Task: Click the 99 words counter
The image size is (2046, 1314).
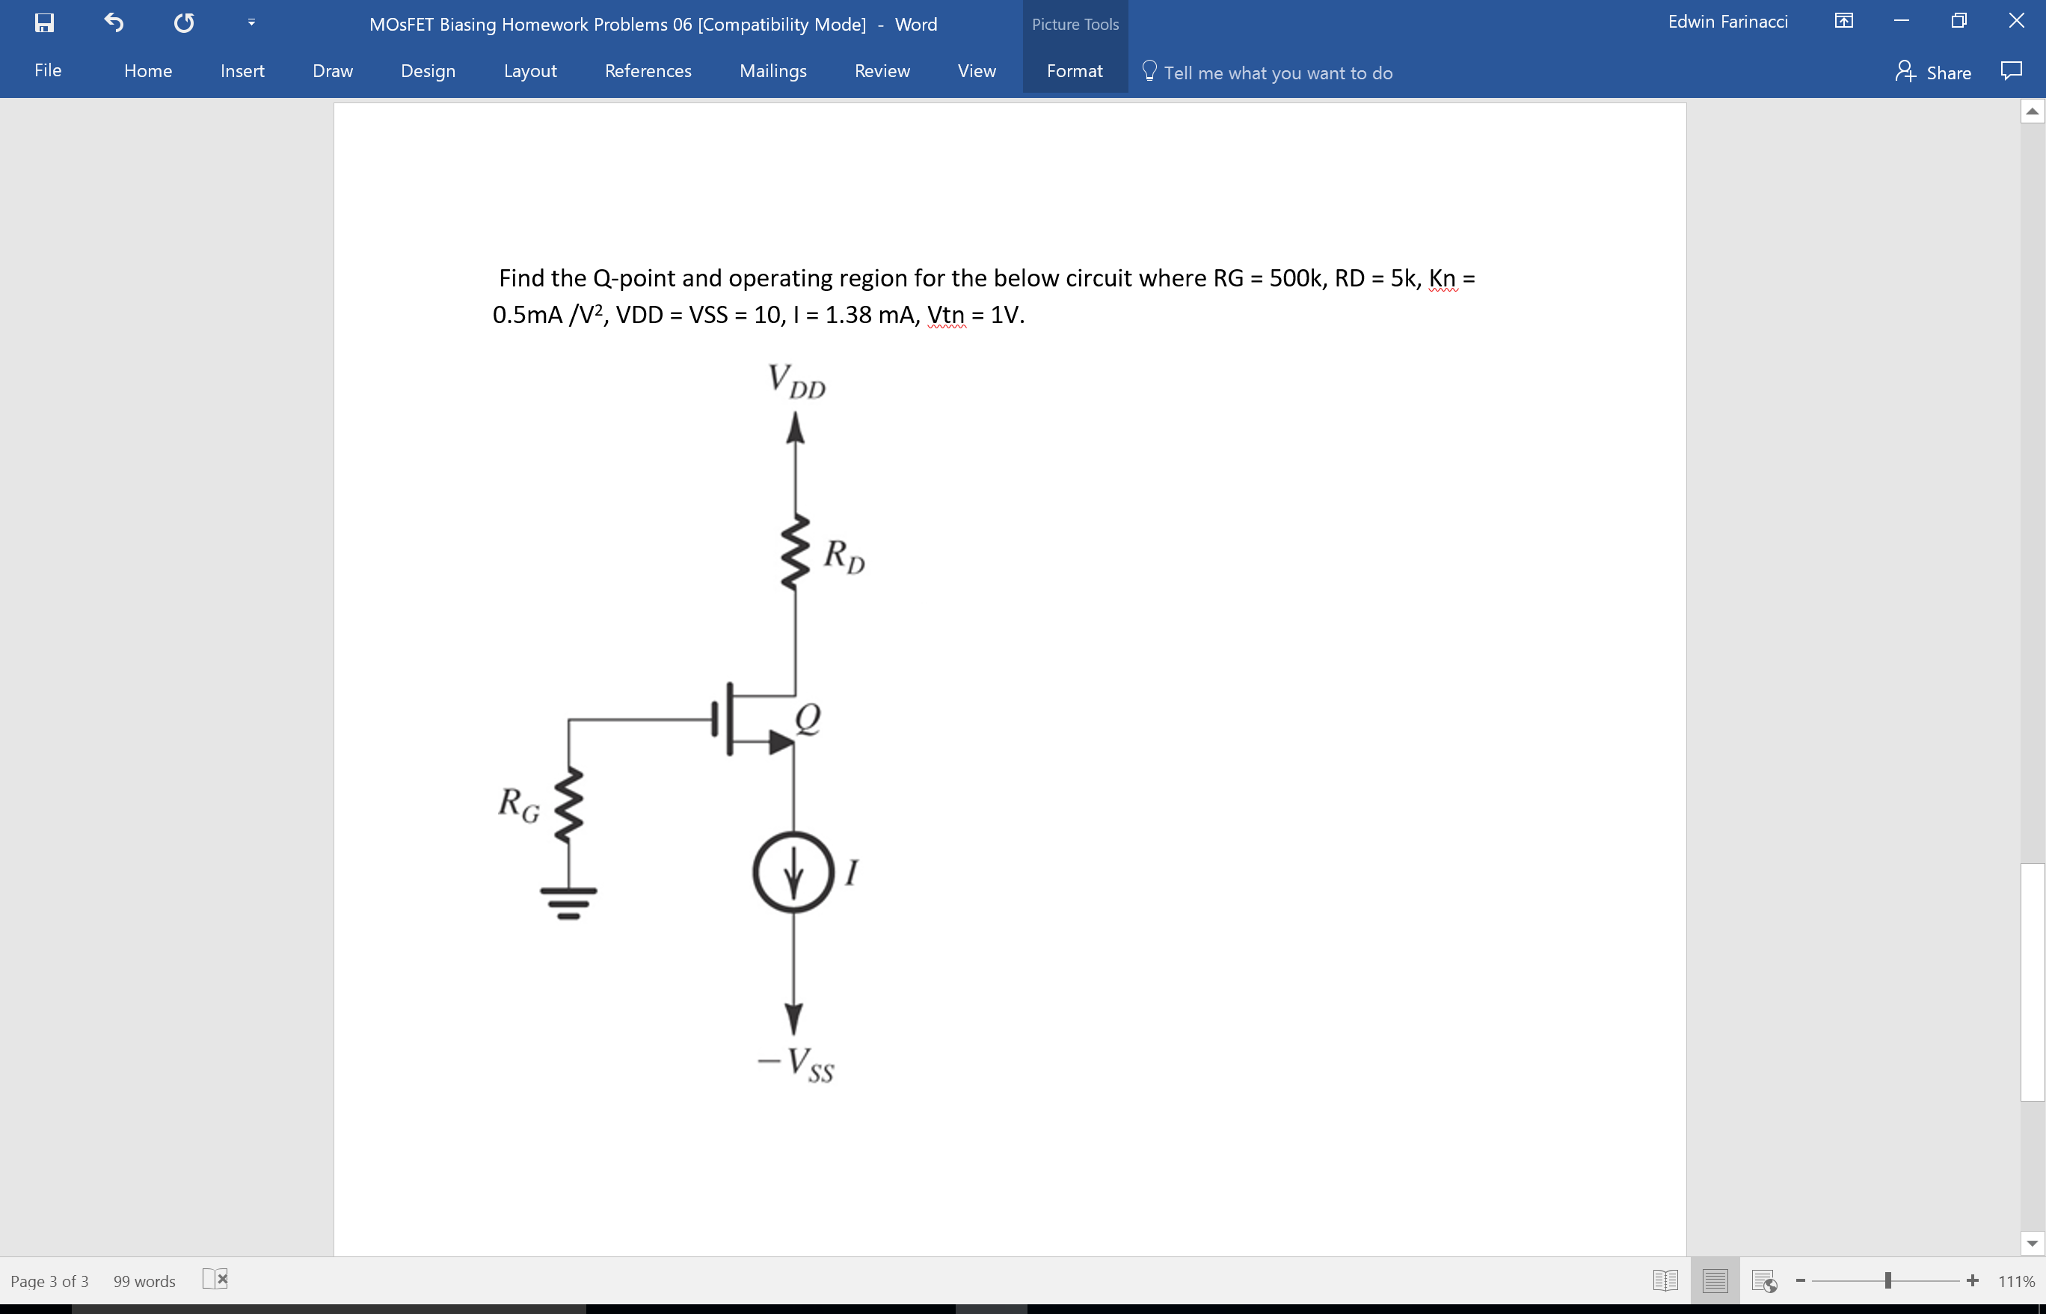Action: tap(143, 1280)
